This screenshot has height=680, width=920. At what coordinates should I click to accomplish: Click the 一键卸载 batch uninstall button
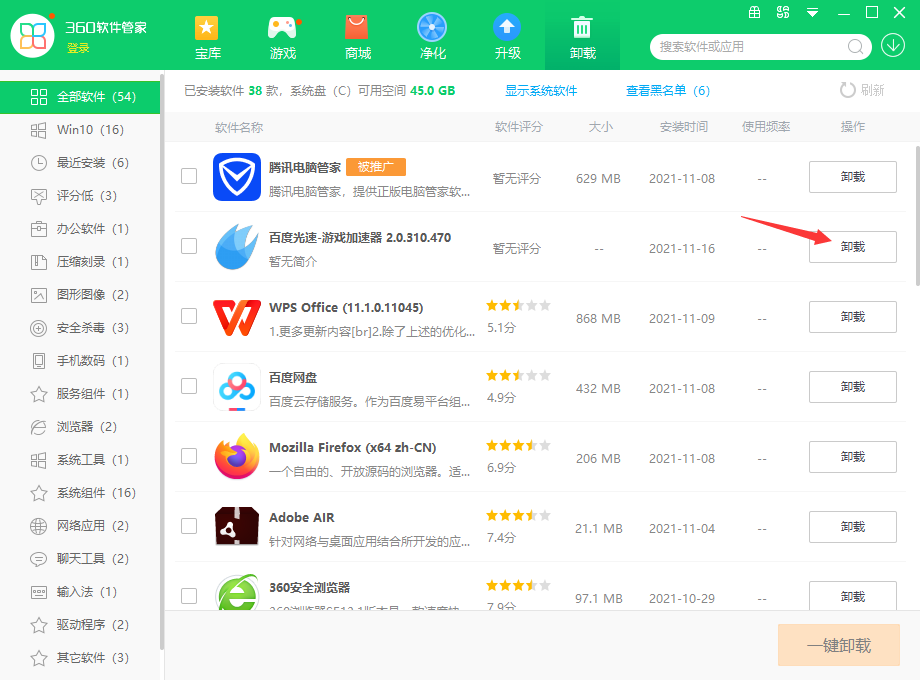pos(838,645)
